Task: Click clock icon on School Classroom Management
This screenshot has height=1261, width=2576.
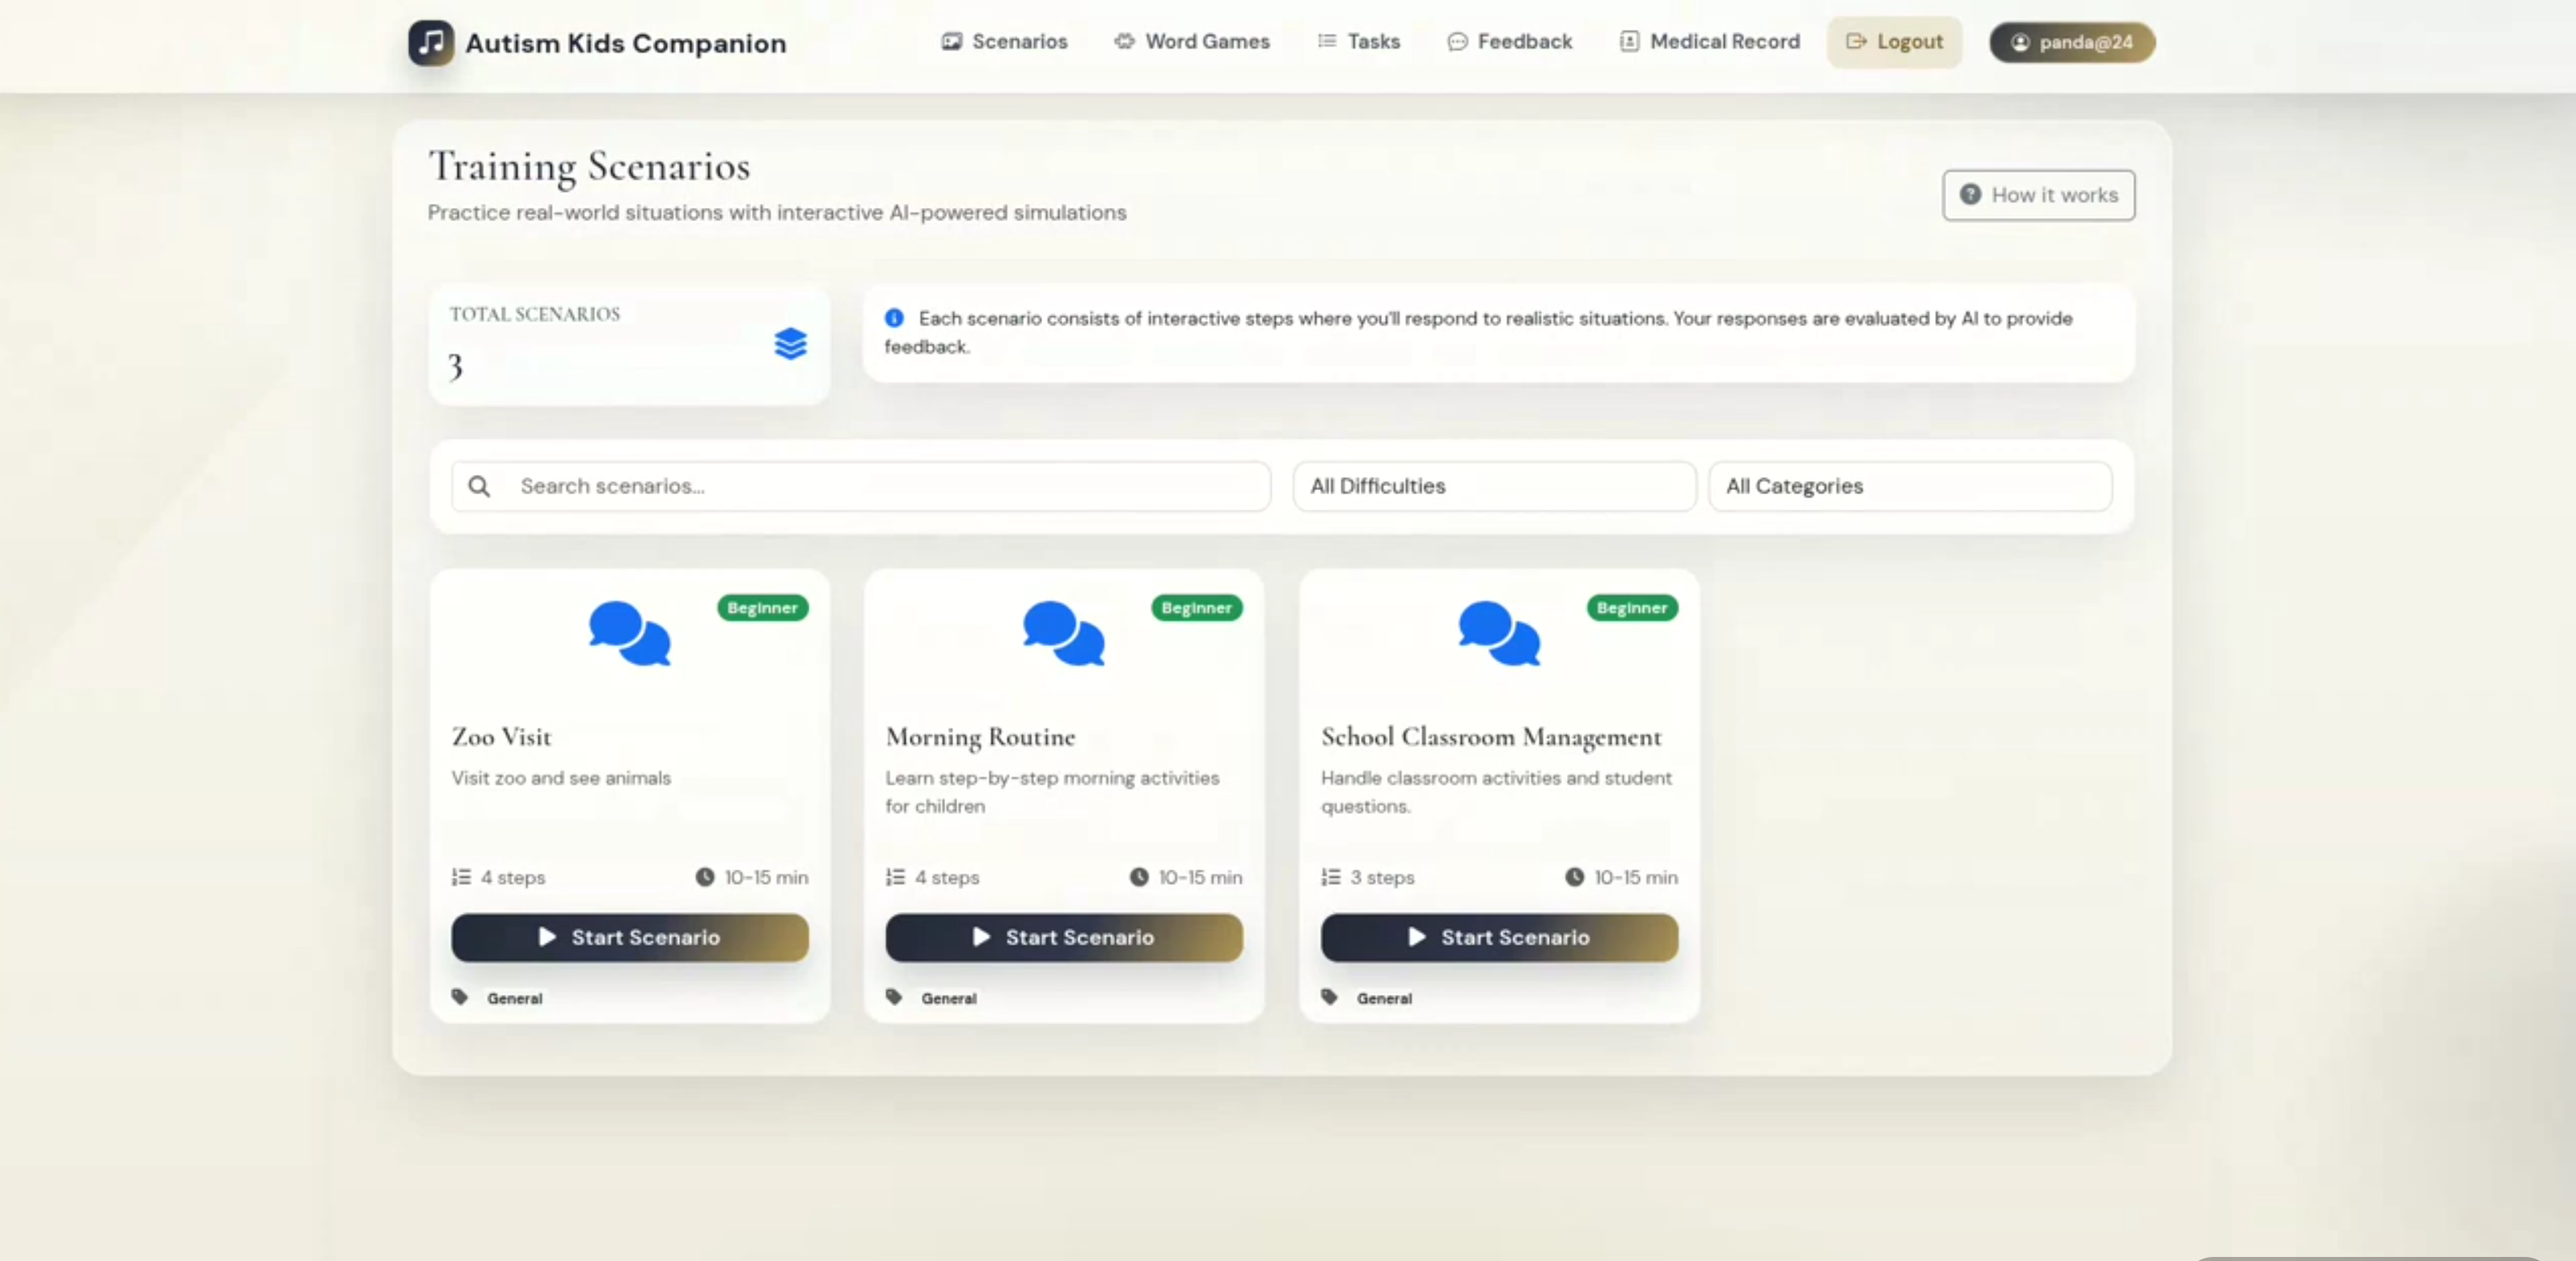Action: [1574, 877]
